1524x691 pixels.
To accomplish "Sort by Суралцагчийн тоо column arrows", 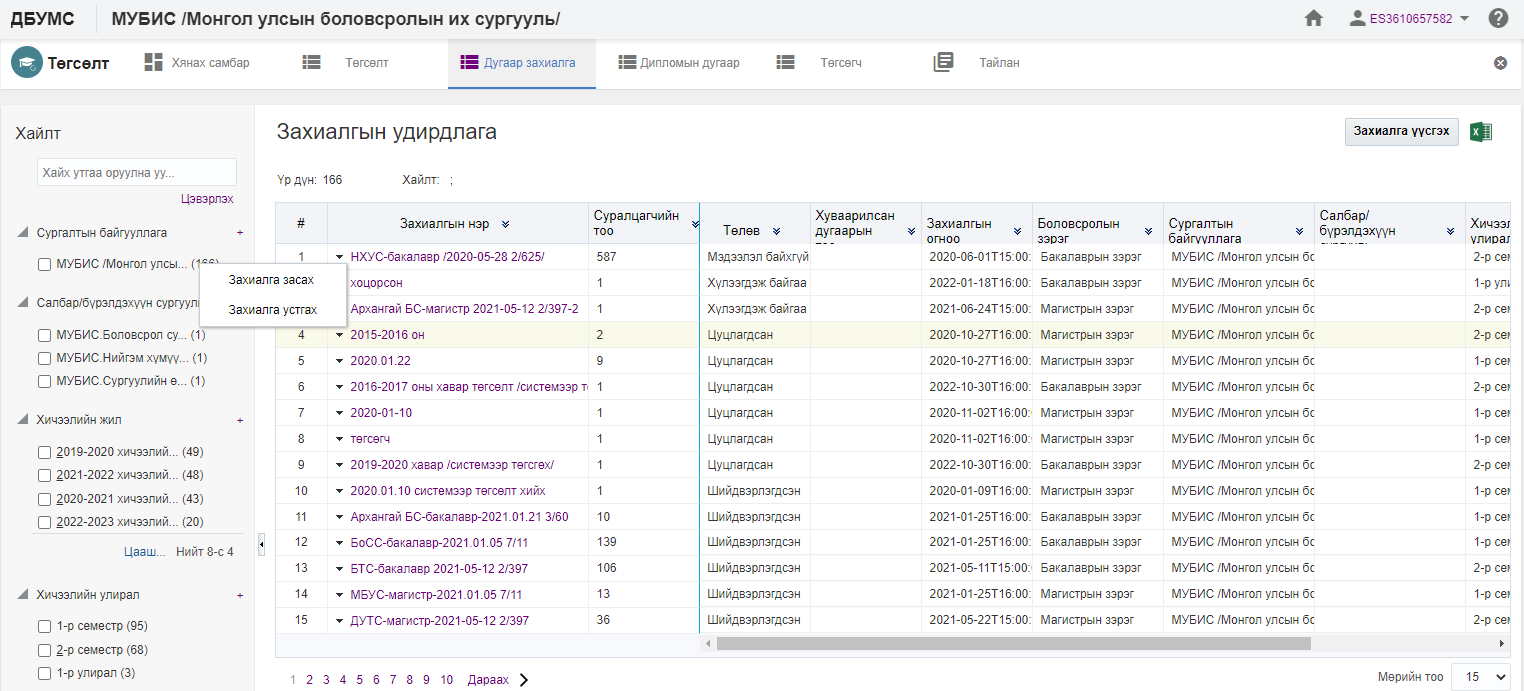I will coord(694,224).
